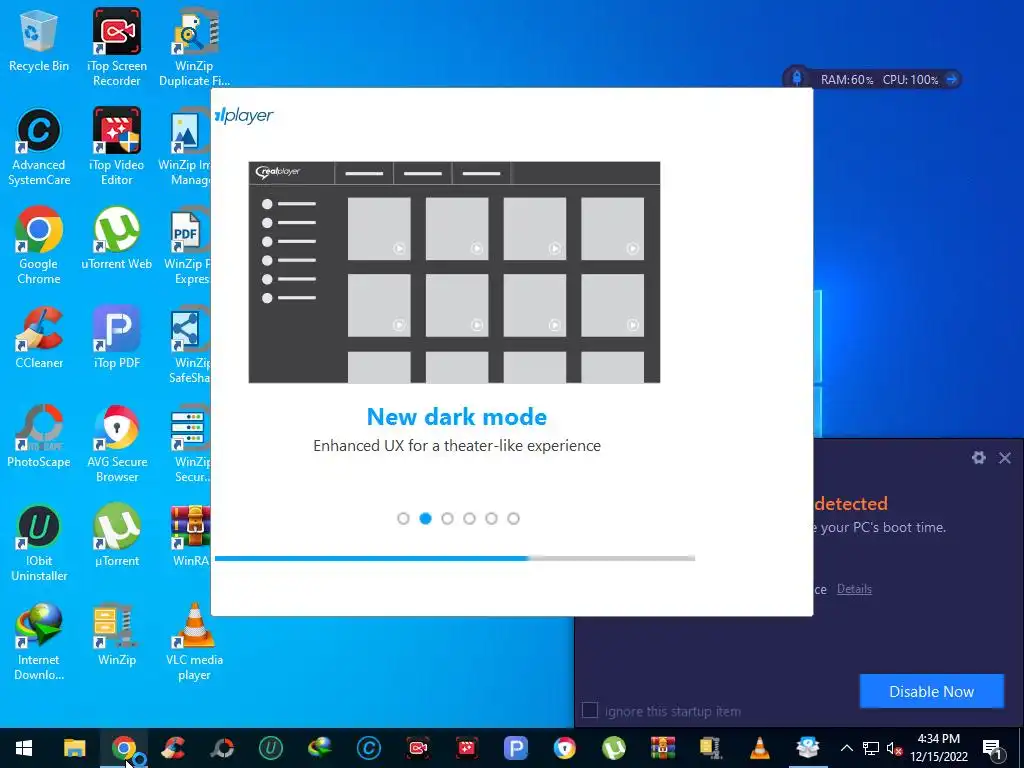The height and width of the screenshot is (768, 1024).
Task: Open the Action Center notifications
Action: coord(993,748)
